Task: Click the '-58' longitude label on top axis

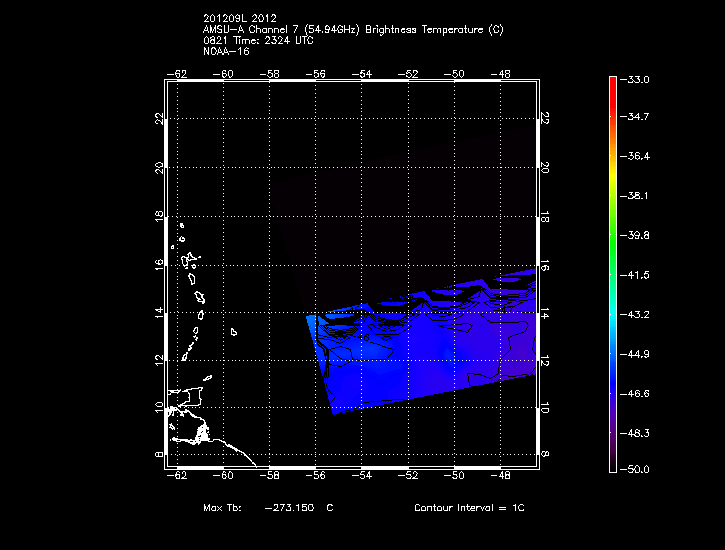Action: pyautogui.click(x=270, y=74)
